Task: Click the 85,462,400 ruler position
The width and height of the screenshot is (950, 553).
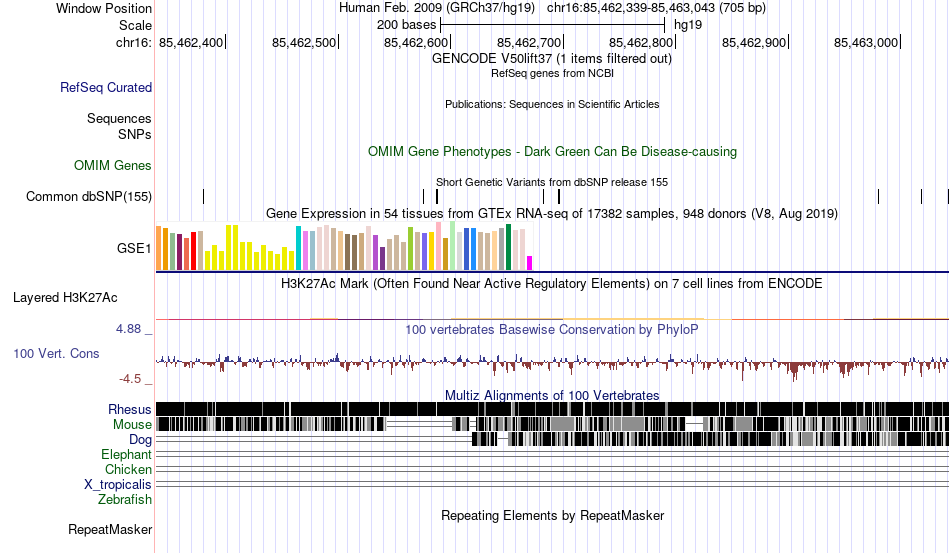Action: [x=191, y=42]
